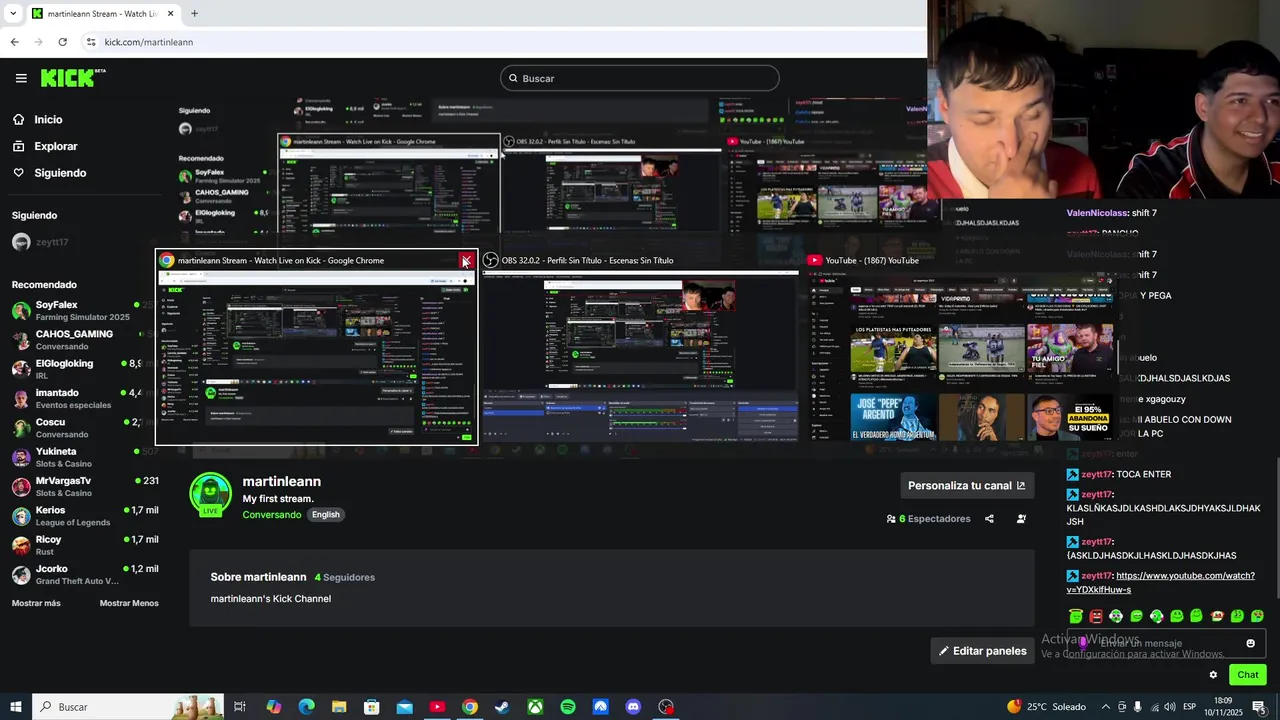
Task: Click the moderator badge beside TOCA ENTER message
Action: click(x=1073, y=474)
